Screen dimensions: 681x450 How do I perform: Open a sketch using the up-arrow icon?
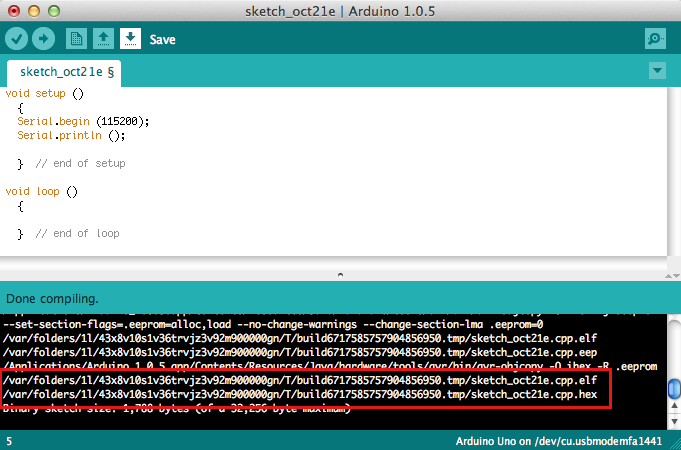point(103,39)
